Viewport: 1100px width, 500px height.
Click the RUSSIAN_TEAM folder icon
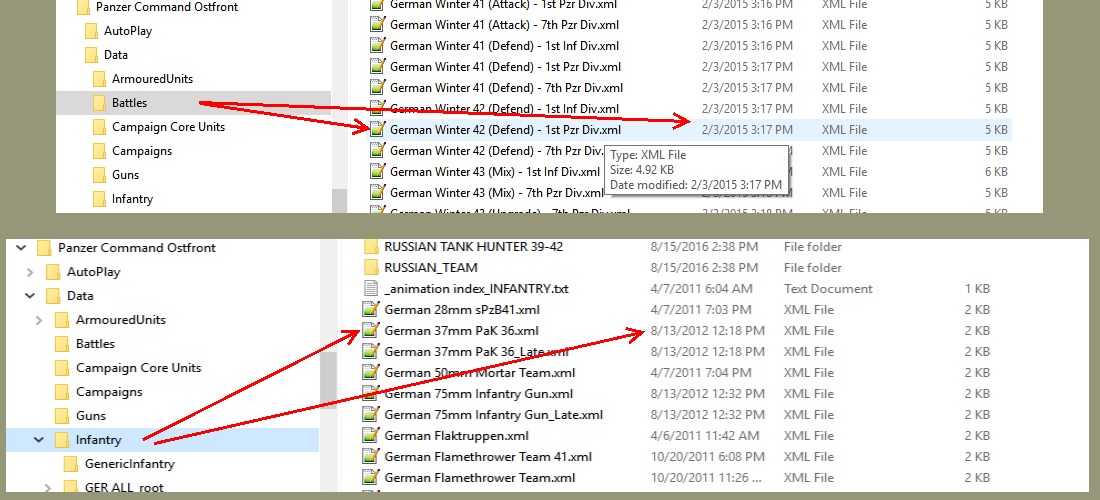point(372,267)
